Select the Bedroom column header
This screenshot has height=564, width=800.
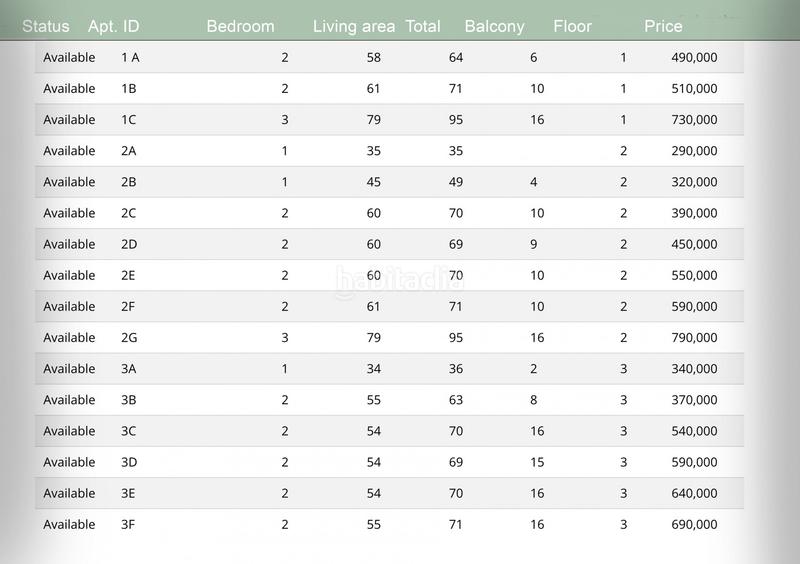240,26
